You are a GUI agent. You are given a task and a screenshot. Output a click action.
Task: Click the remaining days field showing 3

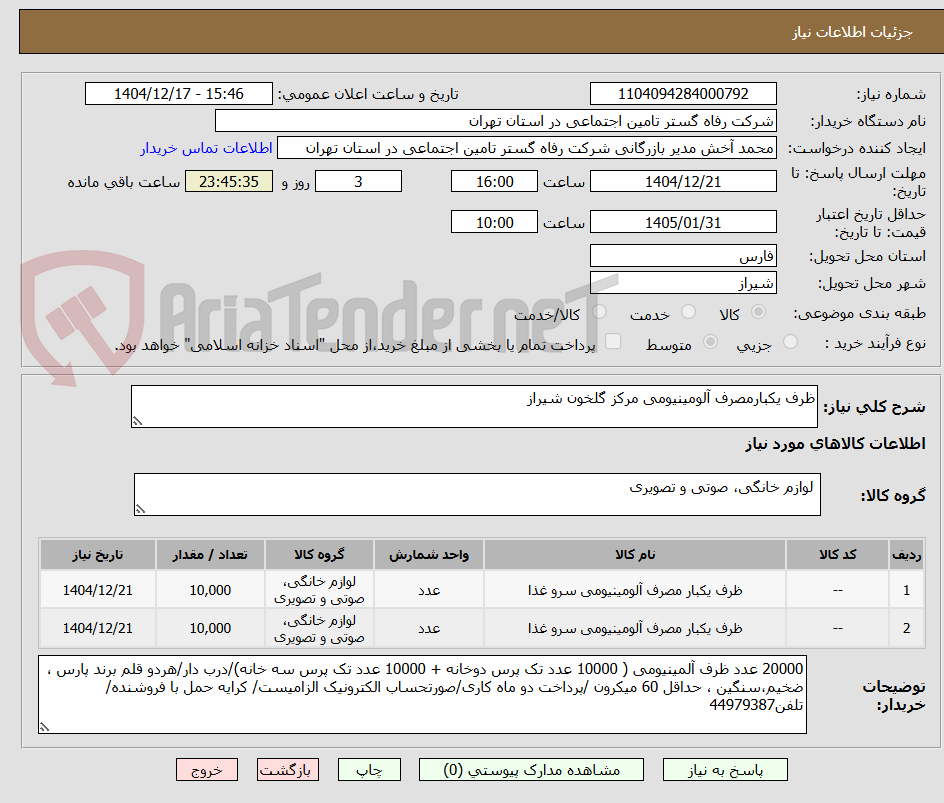358,181
